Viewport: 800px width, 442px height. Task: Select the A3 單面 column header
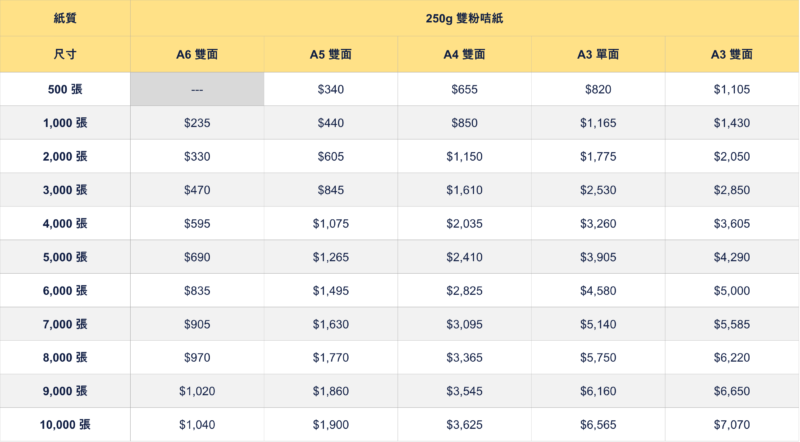(x=598, y=54)
